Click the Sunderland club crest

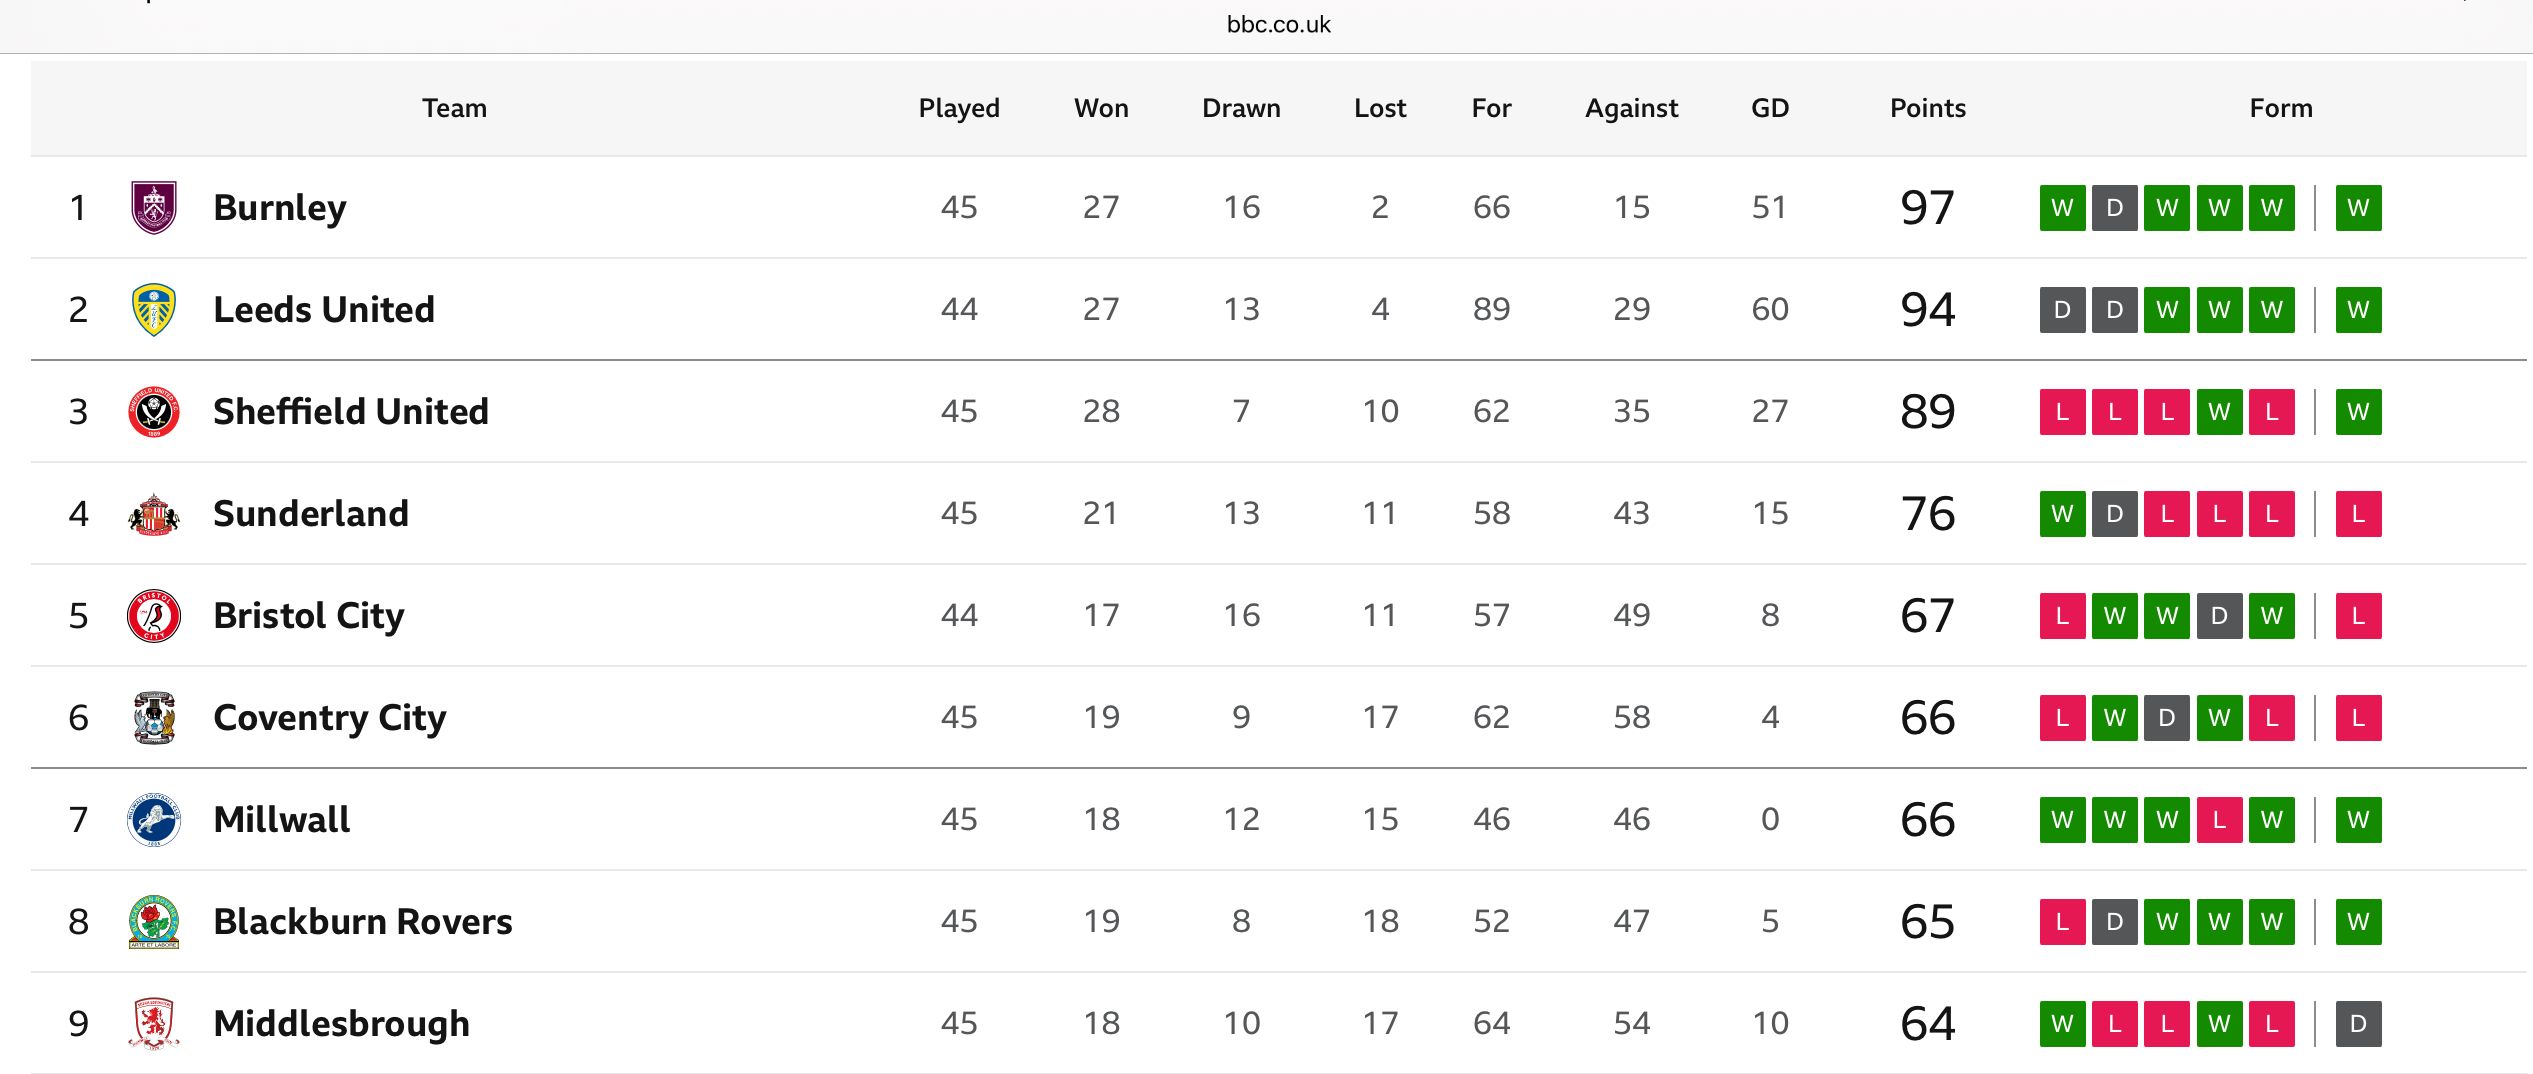(154, 514)
